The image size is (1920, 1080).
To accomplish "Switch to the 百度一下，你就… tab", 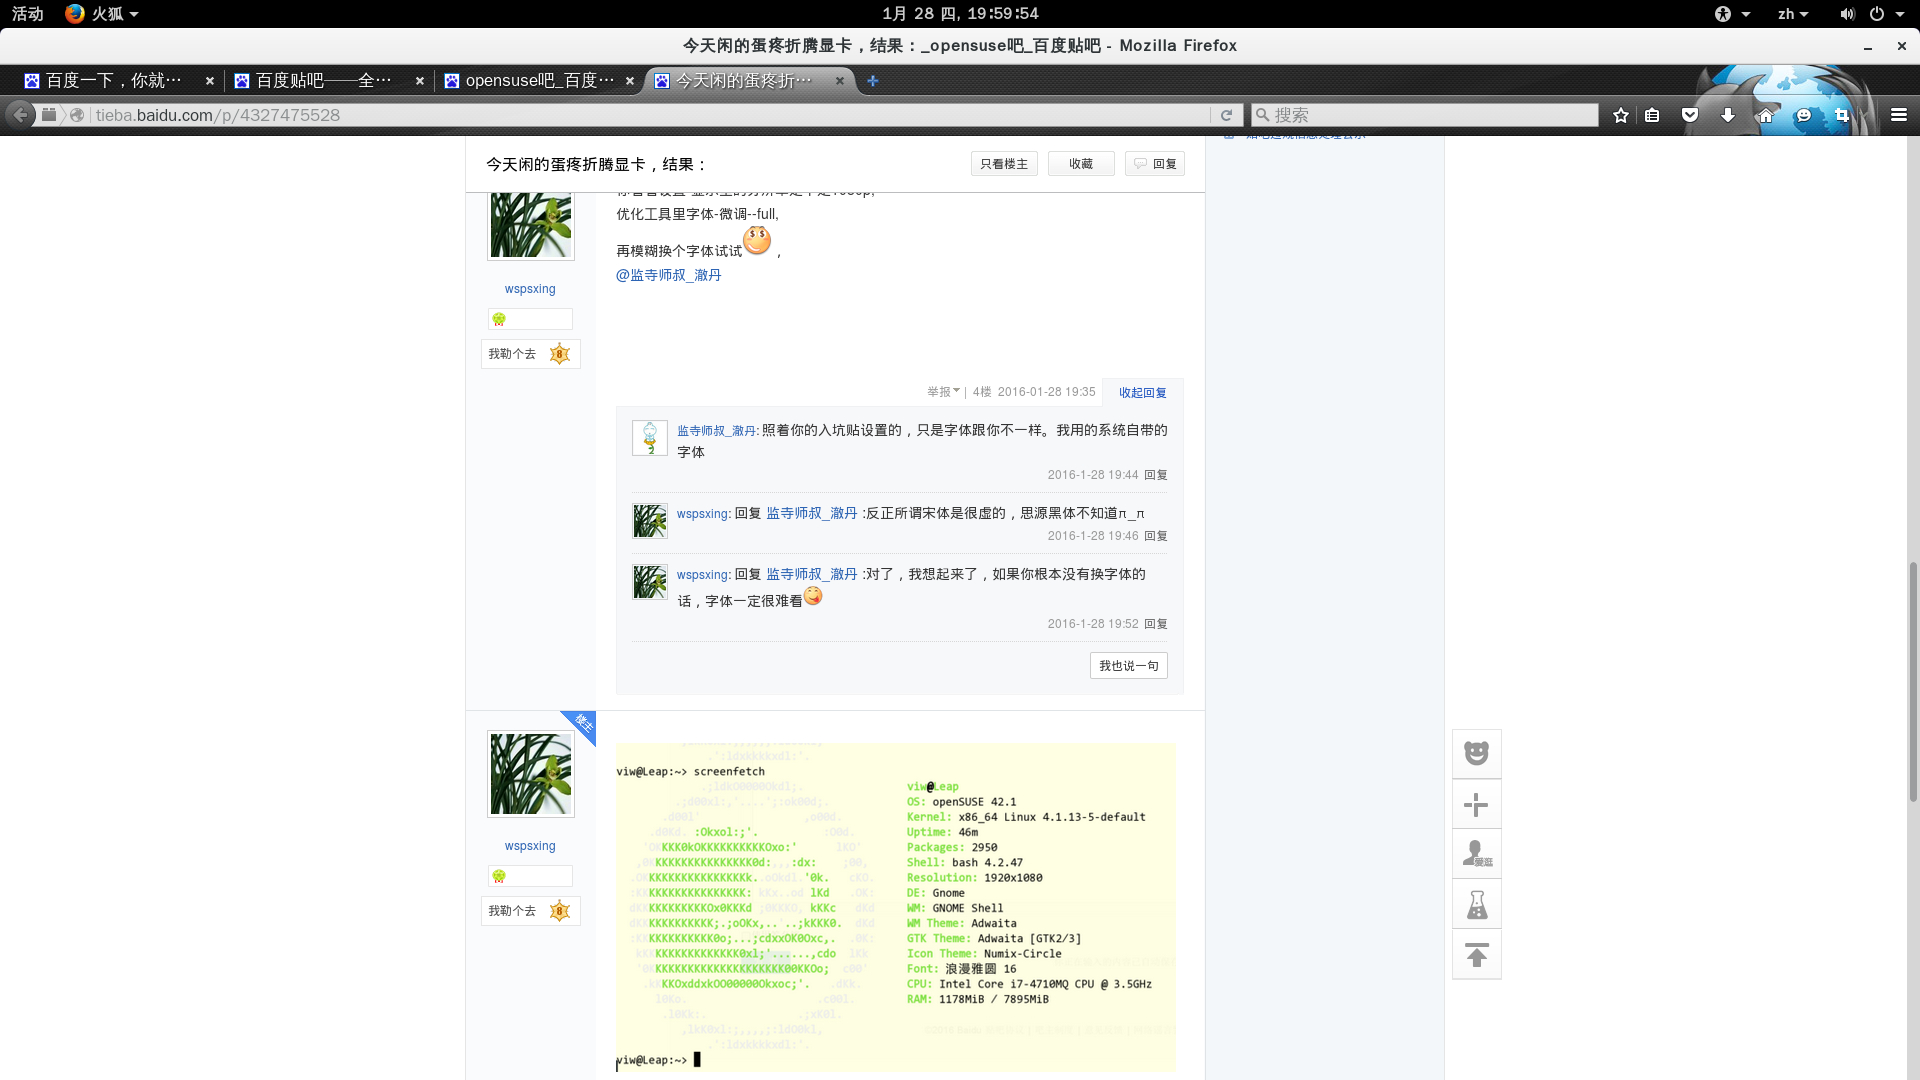I will coord(114,81).
